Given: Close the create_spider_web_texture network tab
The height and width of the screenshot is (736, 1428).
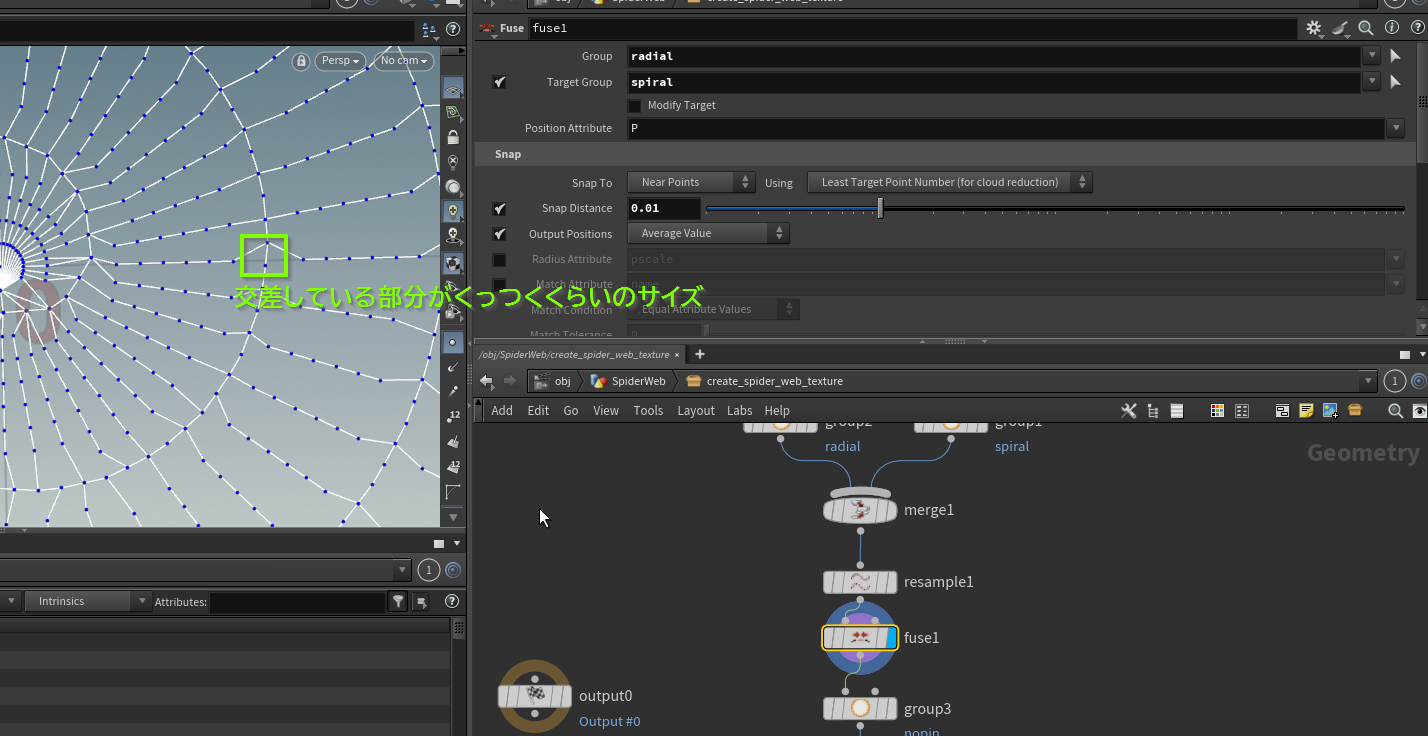Looking at the screenshot, I should point(677,355).
